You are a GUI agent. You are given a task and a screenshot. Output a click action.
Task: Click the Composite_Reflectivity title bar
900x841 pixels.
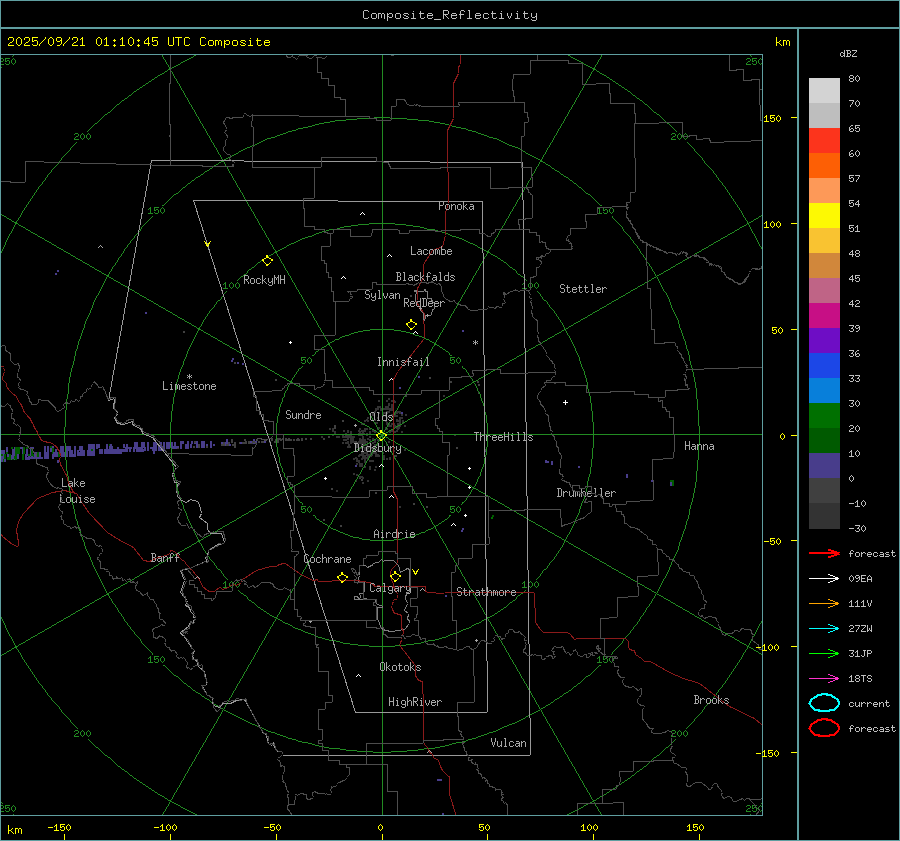449,14
